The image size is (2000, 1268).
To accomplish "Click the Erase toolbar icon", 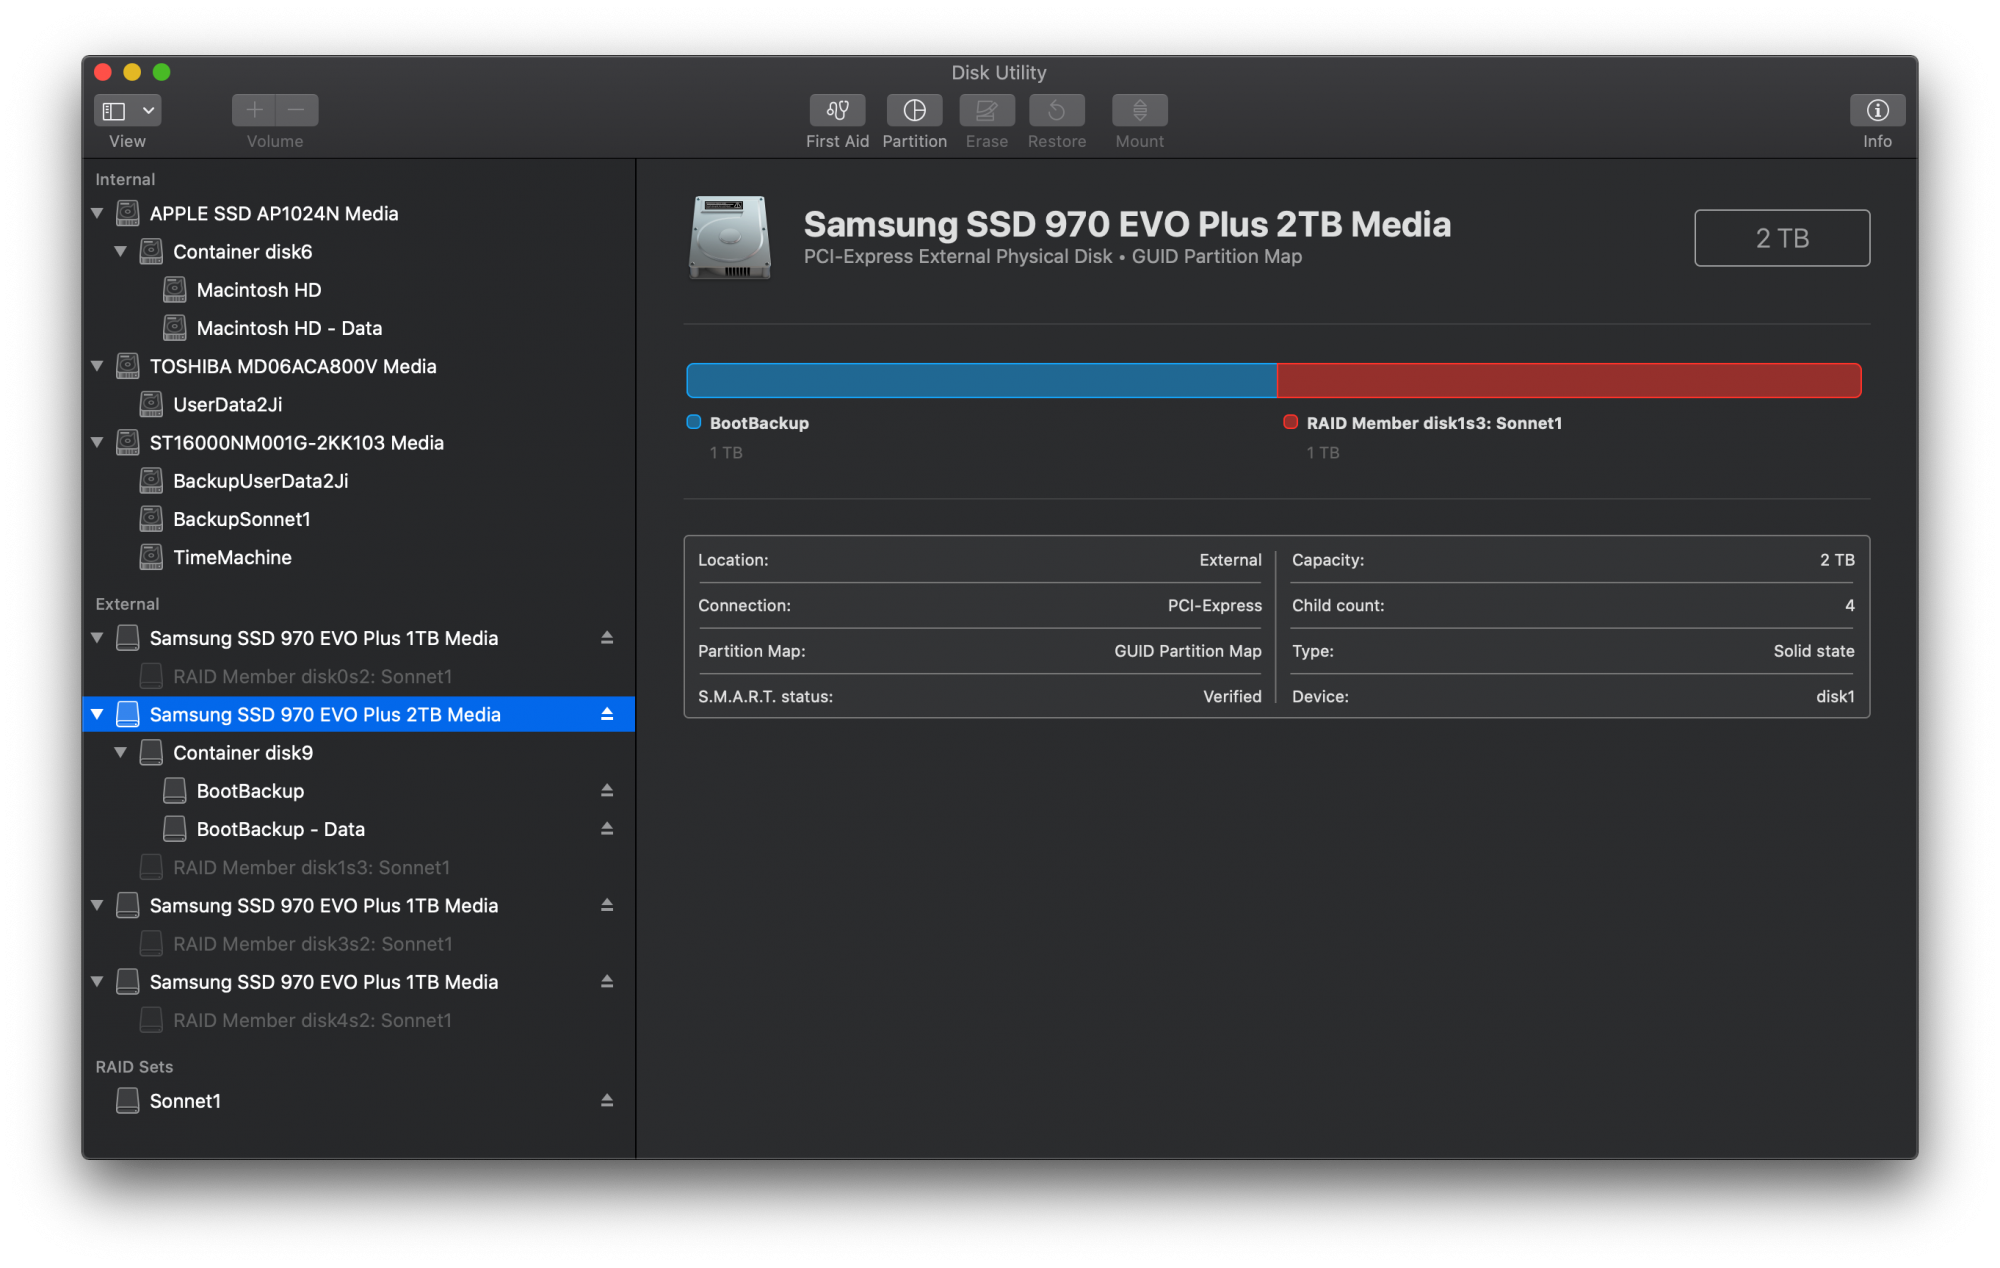I will click(986, 110).
